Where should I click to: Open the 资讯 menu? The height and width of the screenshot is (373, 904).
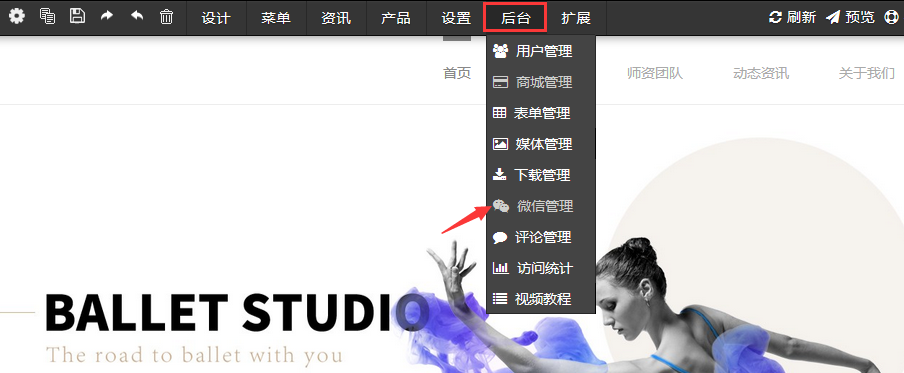pos(336,18)
